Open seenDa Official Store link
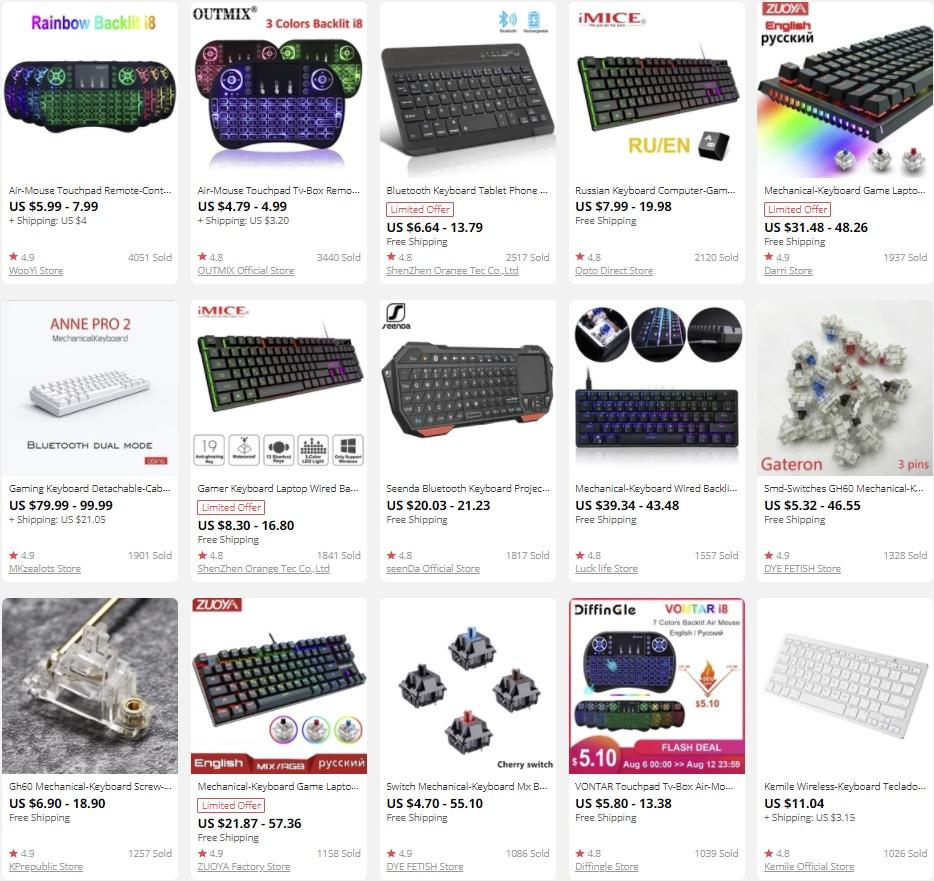The image size is (934, 881). coord(432,568)
